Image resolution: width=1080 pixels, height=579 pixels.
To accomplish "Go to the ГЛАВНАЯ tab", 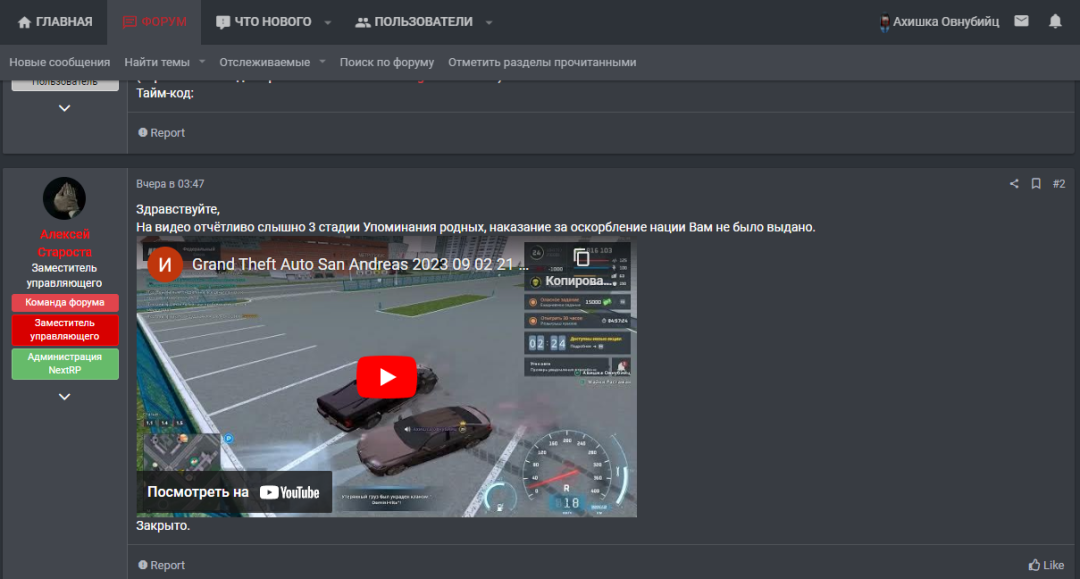I will click(x=55, y=22).
